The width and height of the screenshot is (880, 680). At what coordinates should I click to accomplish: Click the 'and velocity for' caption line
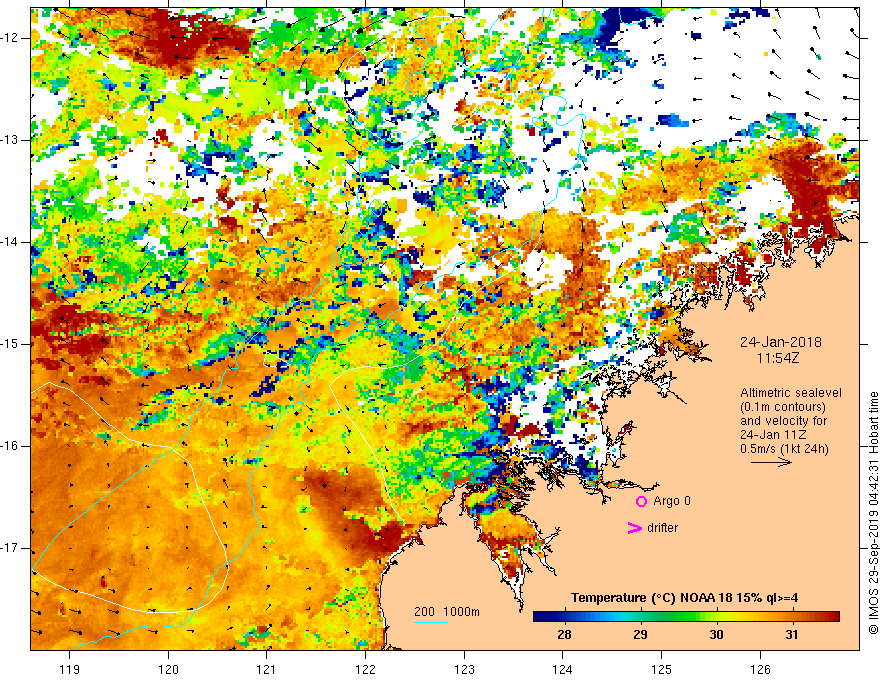point(783,421)
